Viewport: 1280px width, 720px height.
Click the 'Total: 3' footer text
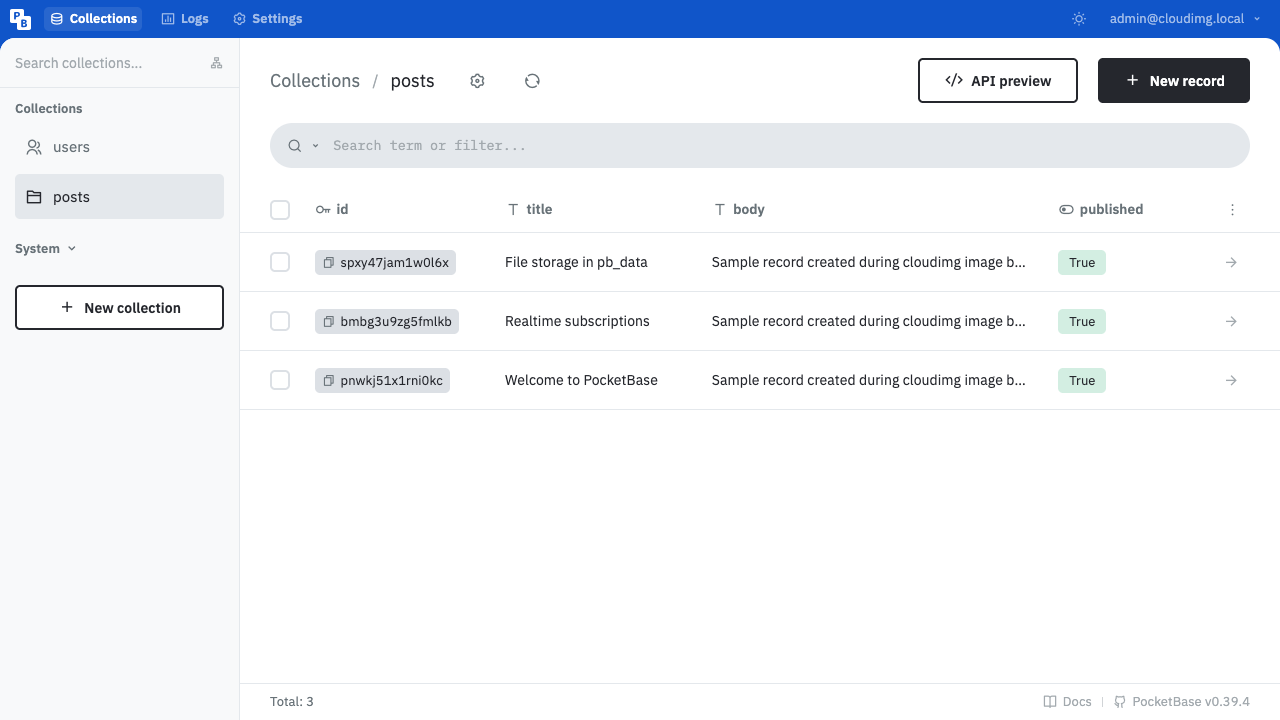tap(292, 702)
